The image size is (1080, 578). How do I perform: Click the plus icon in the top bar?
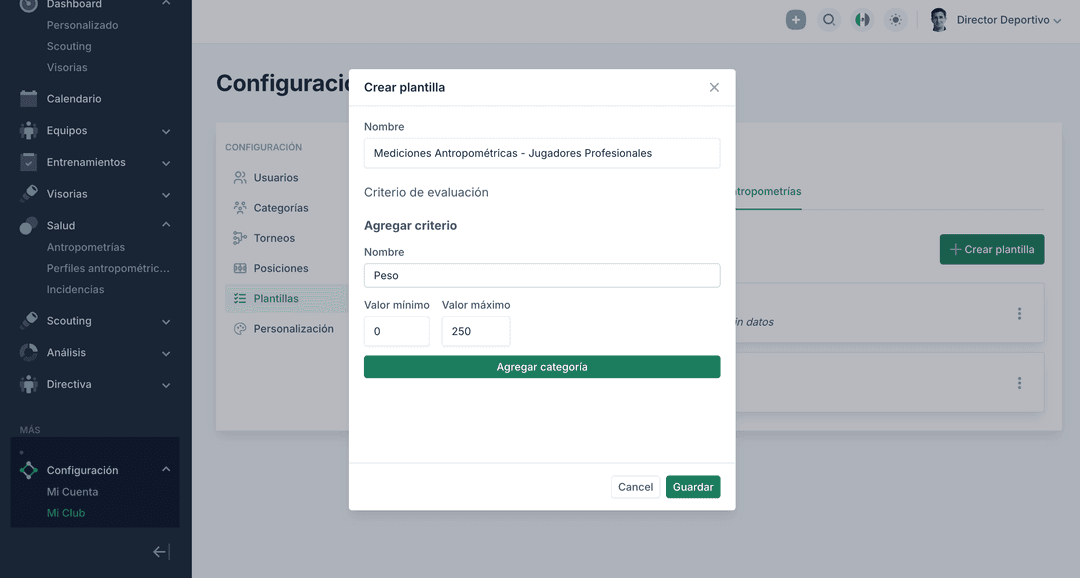796,19
